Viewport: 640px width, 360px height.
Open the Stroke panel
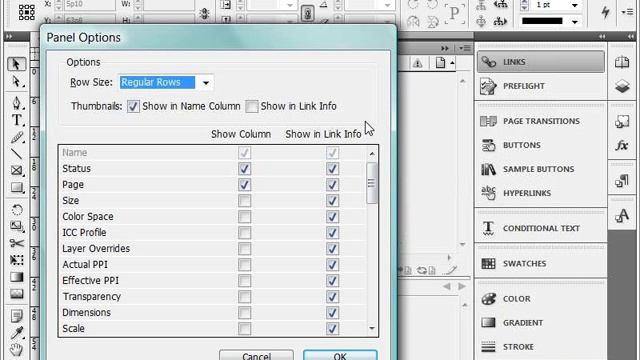[541, 347]
